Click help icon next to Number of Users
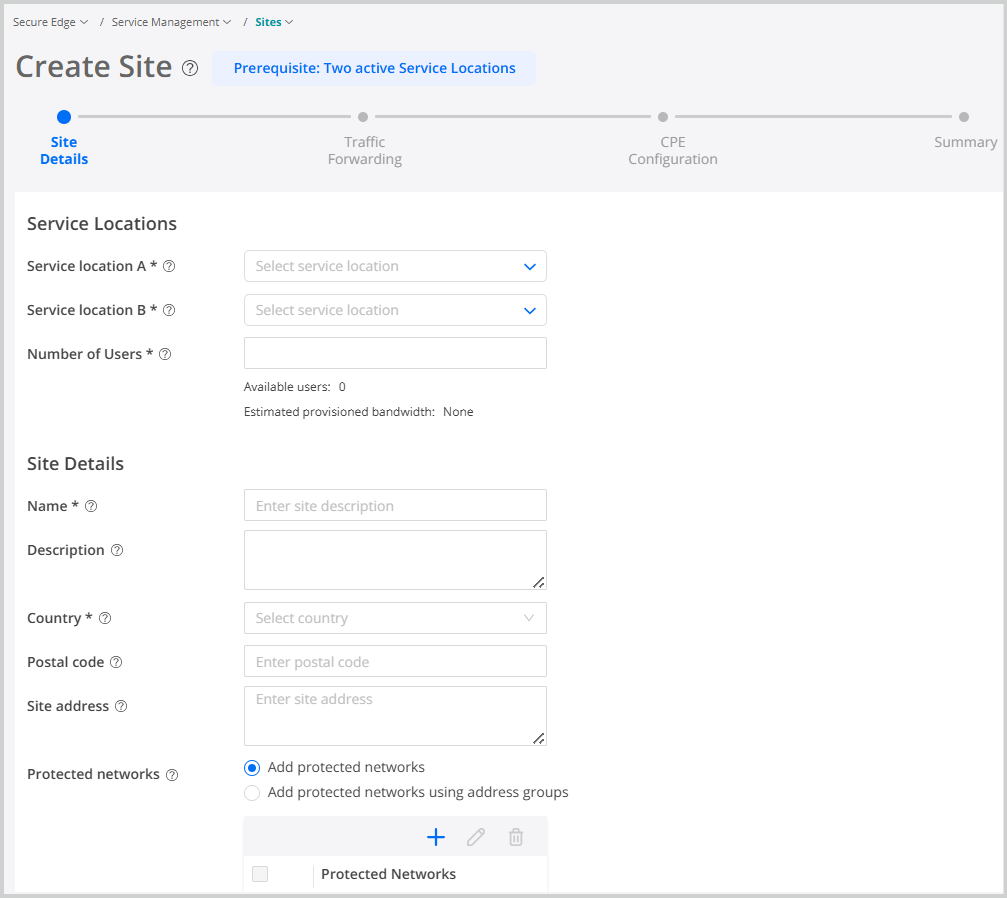 (x=165, y=354)
